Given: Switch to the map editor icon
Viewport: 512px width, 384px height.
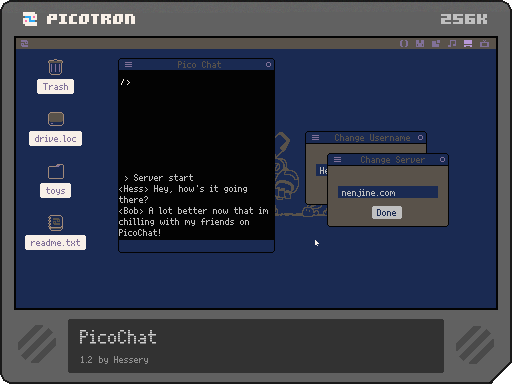Looking at the screenshot, I should pos(436,44).
